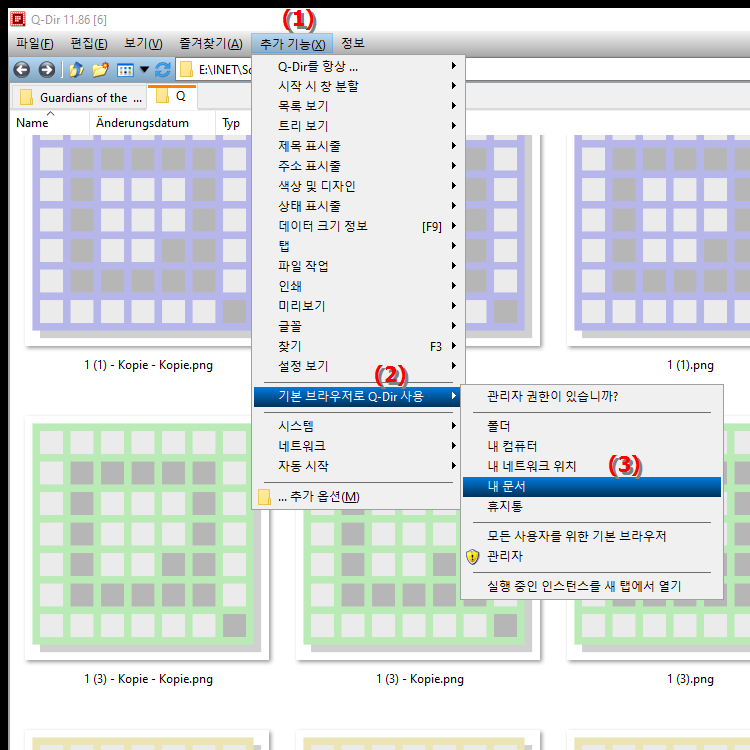Image resolution: width=750 pixels, height=750 pixels.
Task: Open the 편집(E) menu
Action: coord(89,44)
